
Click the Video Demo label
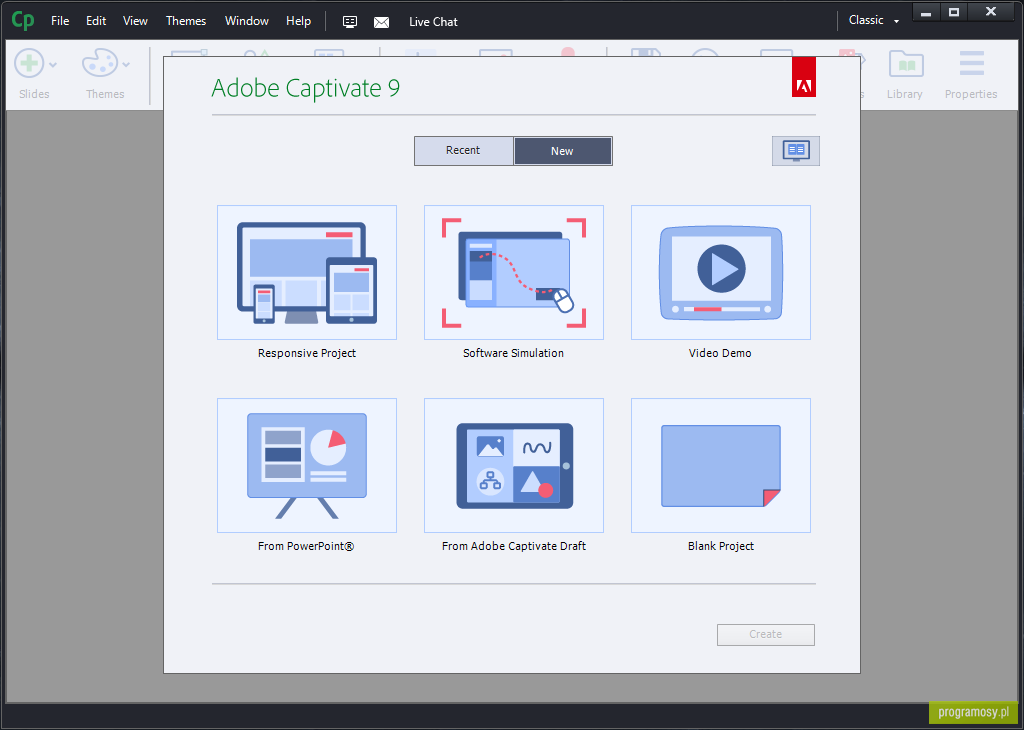point(720,353)
